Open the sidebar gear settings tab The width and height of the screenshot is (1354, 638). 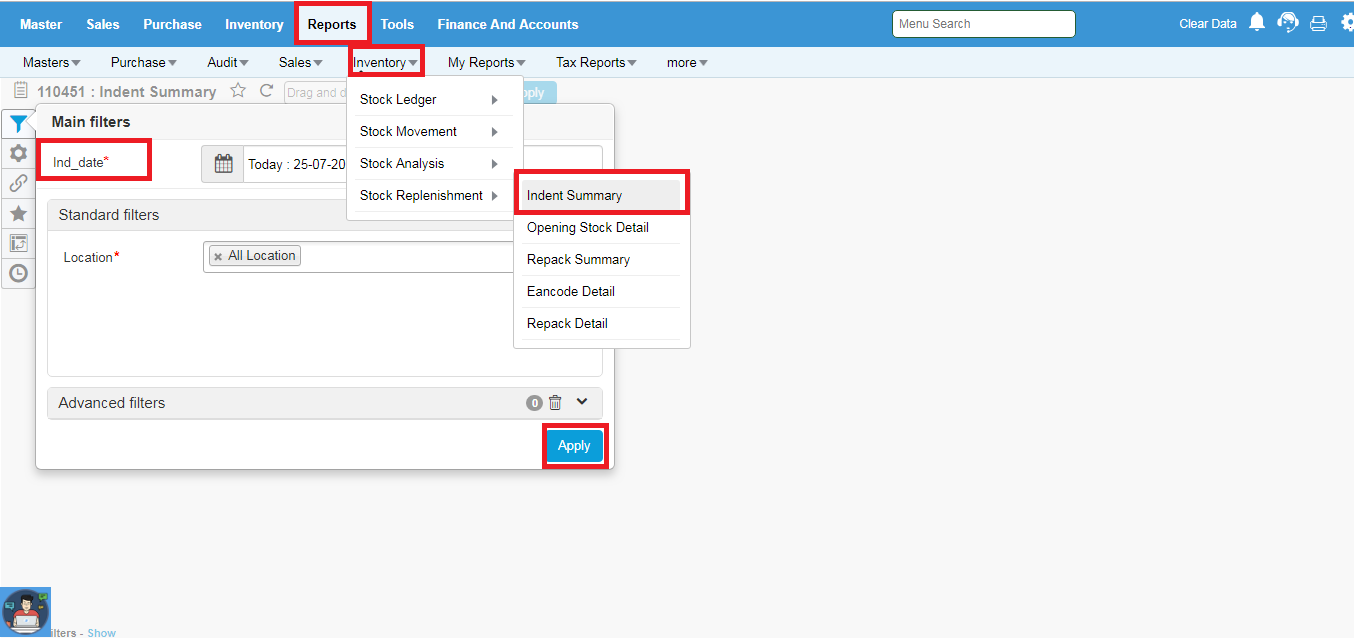(18, 153)
